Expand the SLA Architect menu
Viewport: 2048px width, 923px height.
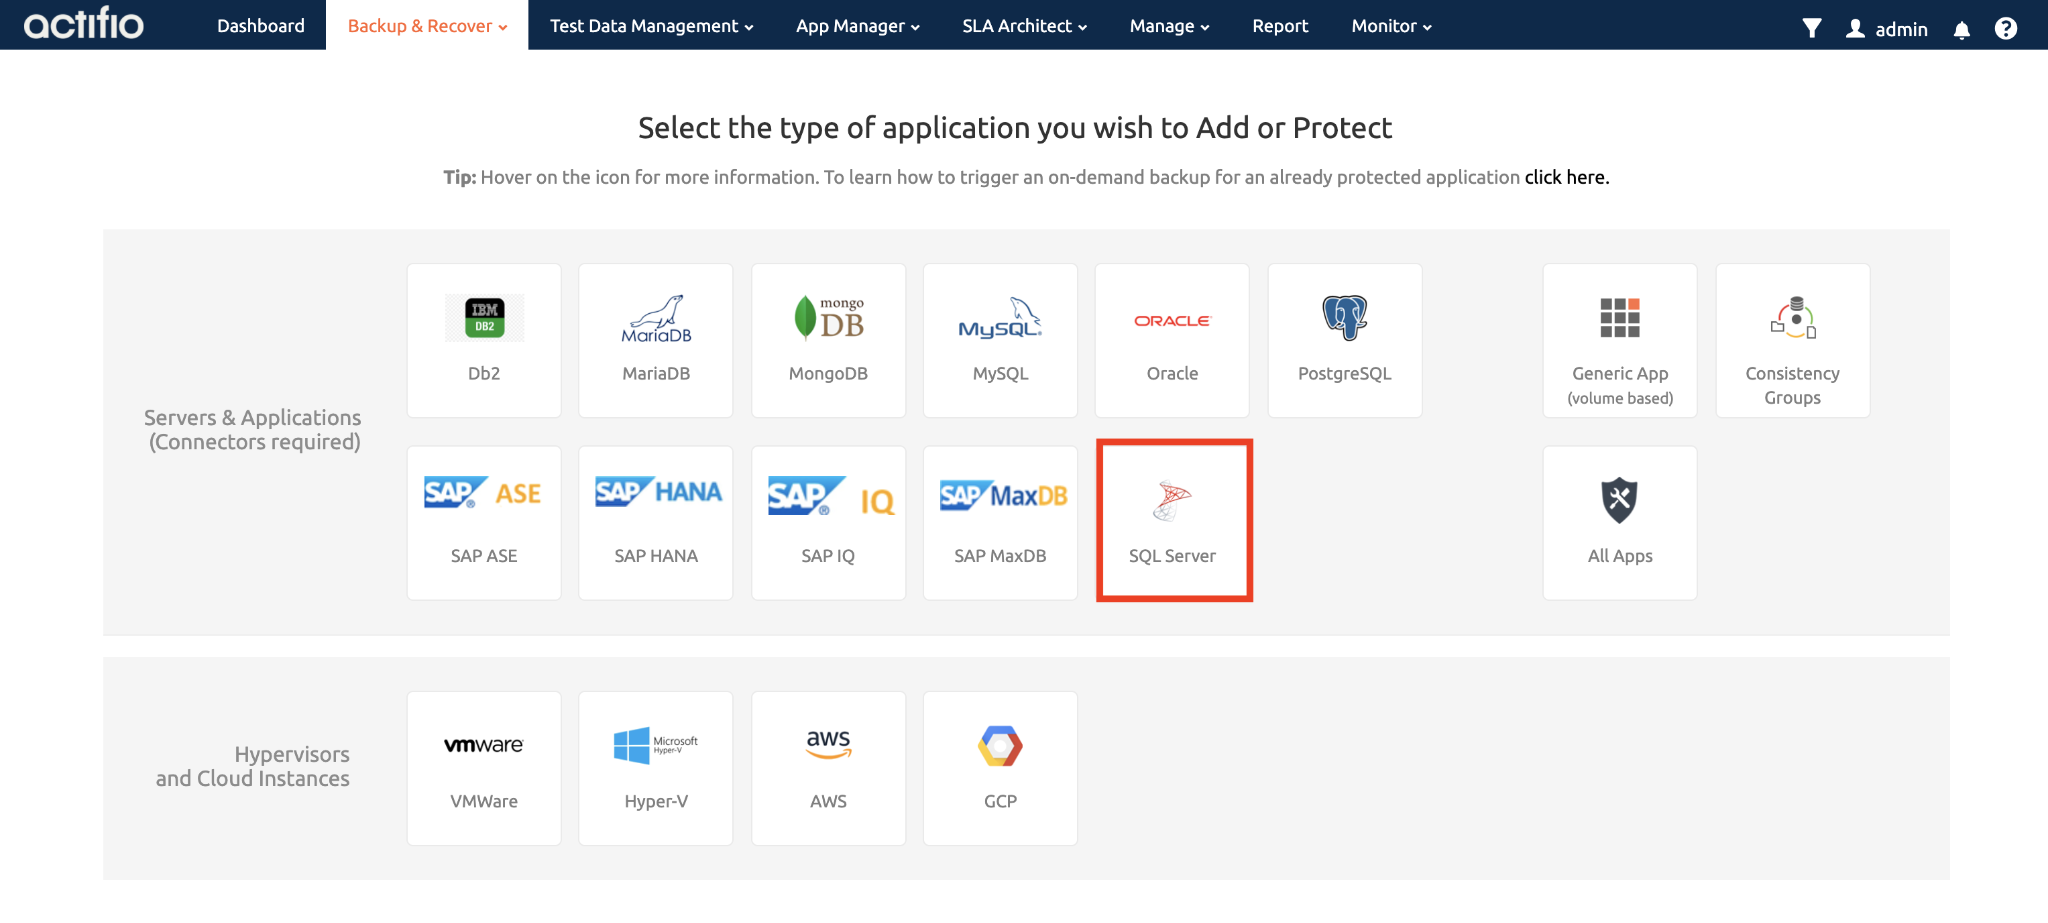click(1024, 26)
